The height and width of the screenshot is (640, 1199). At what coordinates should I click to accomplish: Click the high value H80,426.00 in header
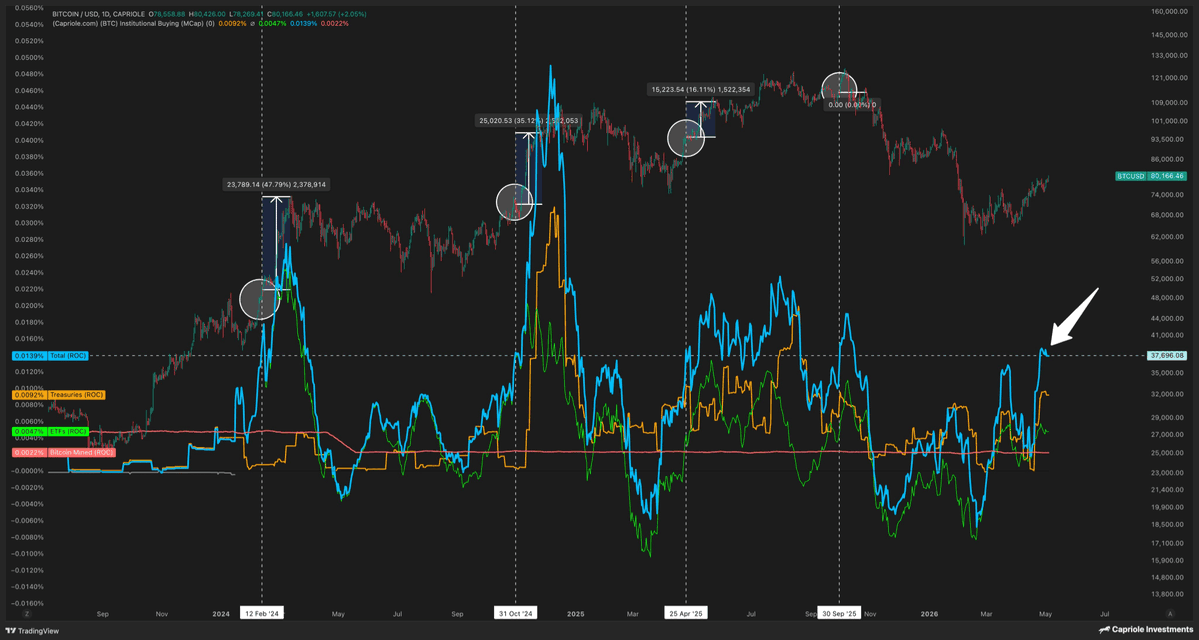206,15
